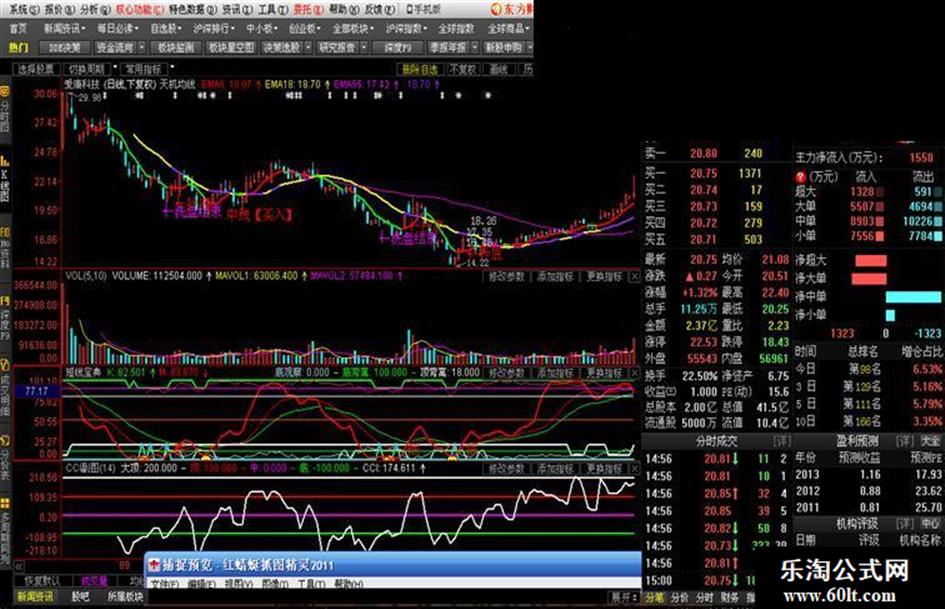Viewport: 945px width, 609px height.
Task: Click 添加指标 in VOL panel header
Action: click(555, 277)
